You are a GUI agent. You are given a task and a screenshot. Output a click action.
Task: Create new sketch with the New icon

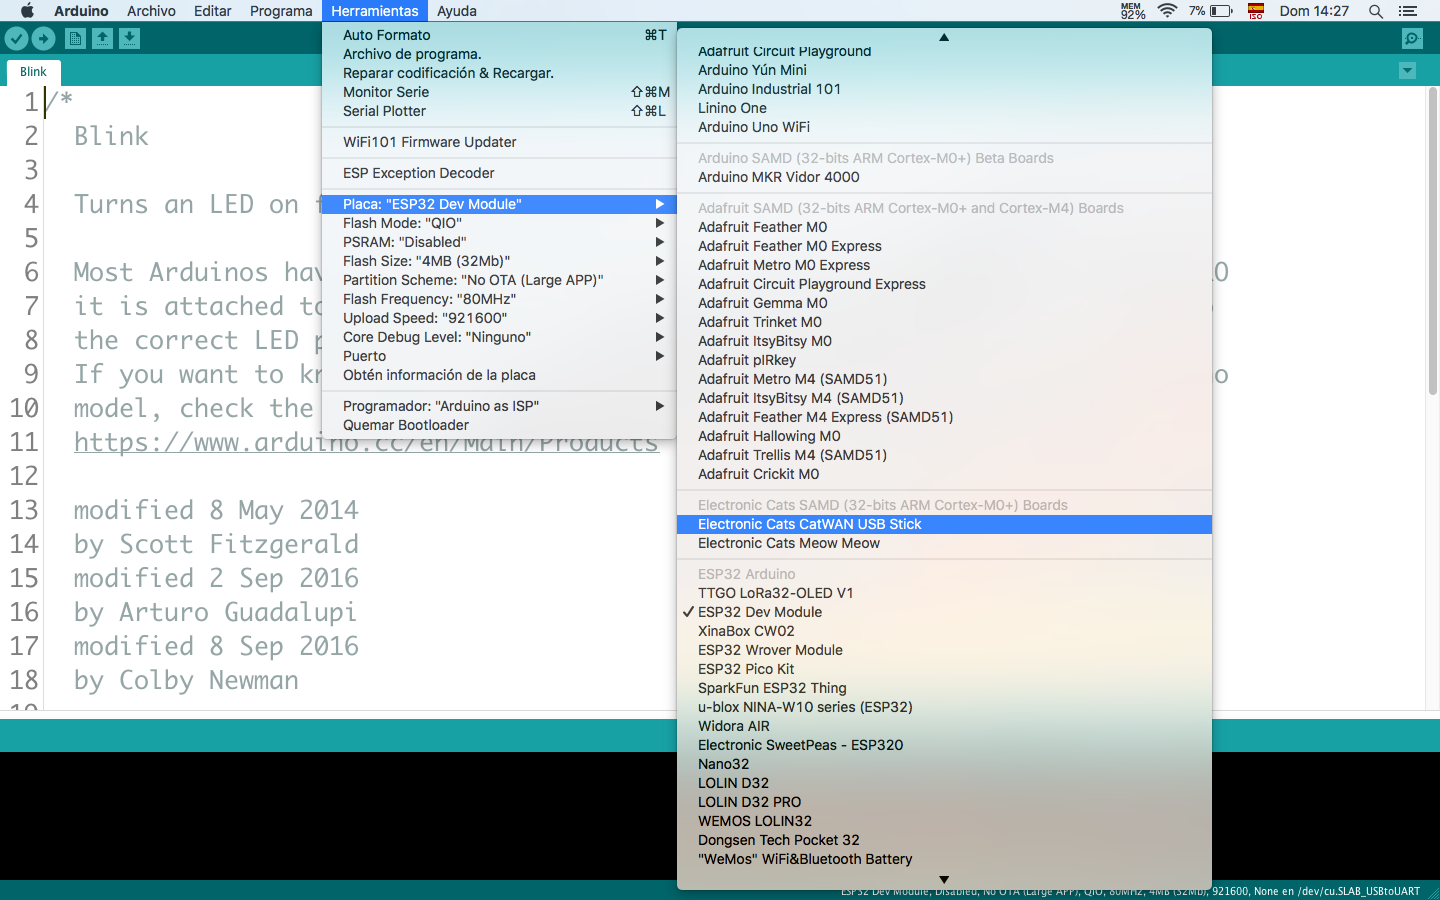pos(75,38)
